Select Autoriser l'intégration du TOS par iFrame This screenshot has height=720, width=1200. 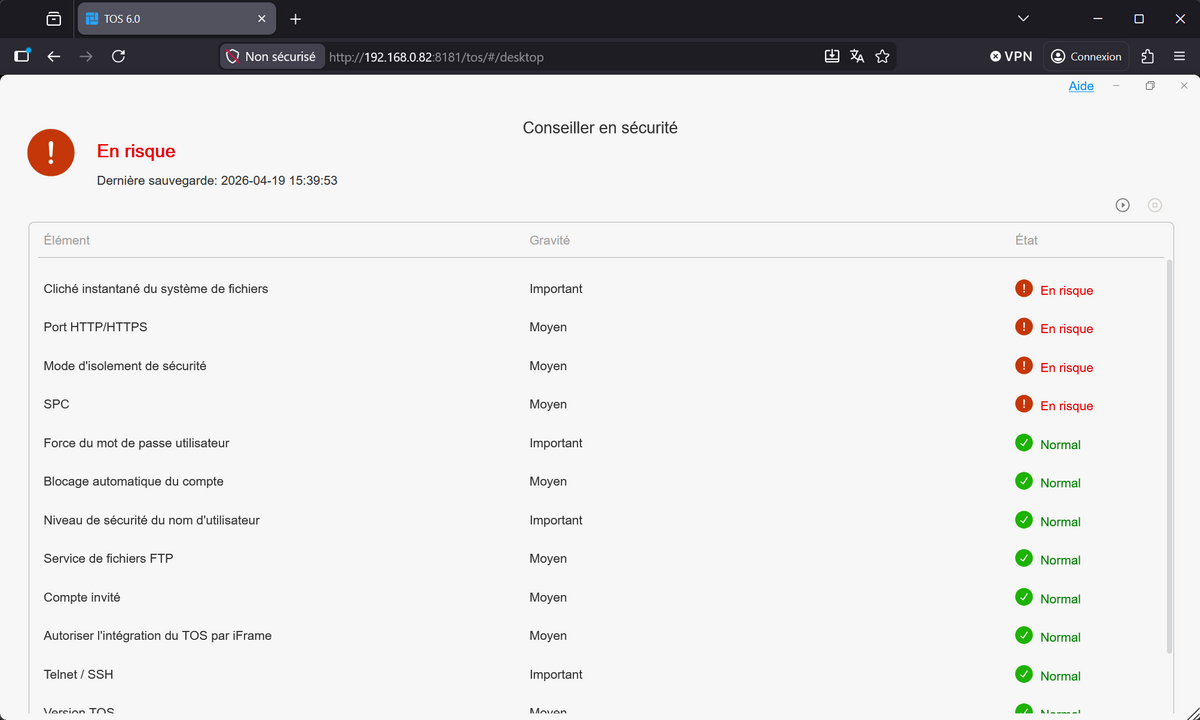(x=158, y=635)
